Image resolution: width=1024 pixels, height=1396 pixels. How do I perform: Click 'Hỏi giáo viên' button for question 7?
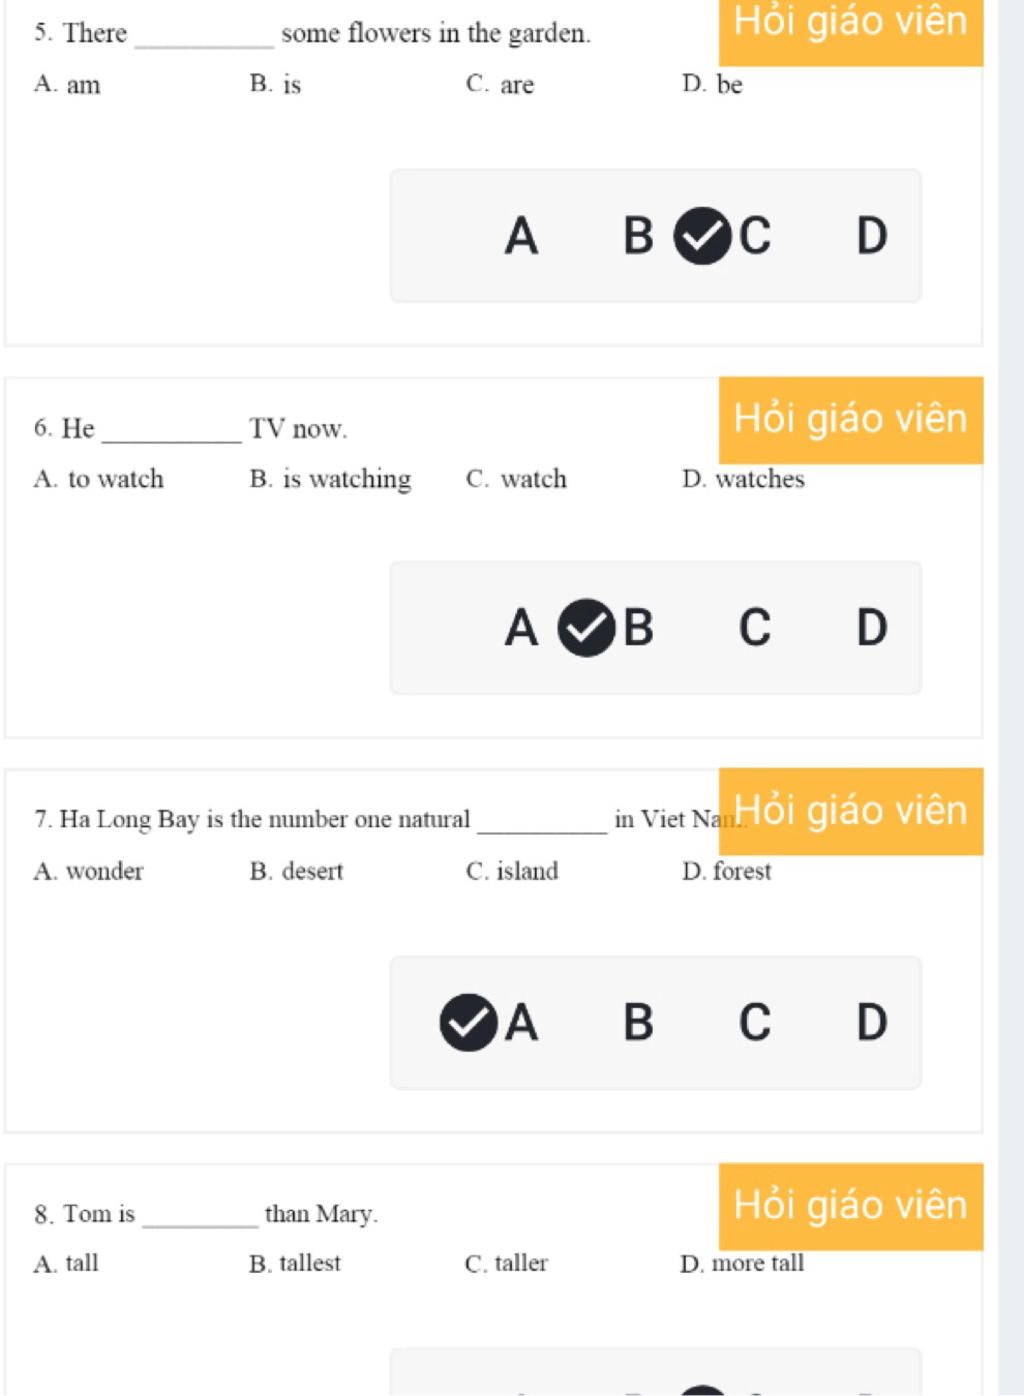point(851,812)
